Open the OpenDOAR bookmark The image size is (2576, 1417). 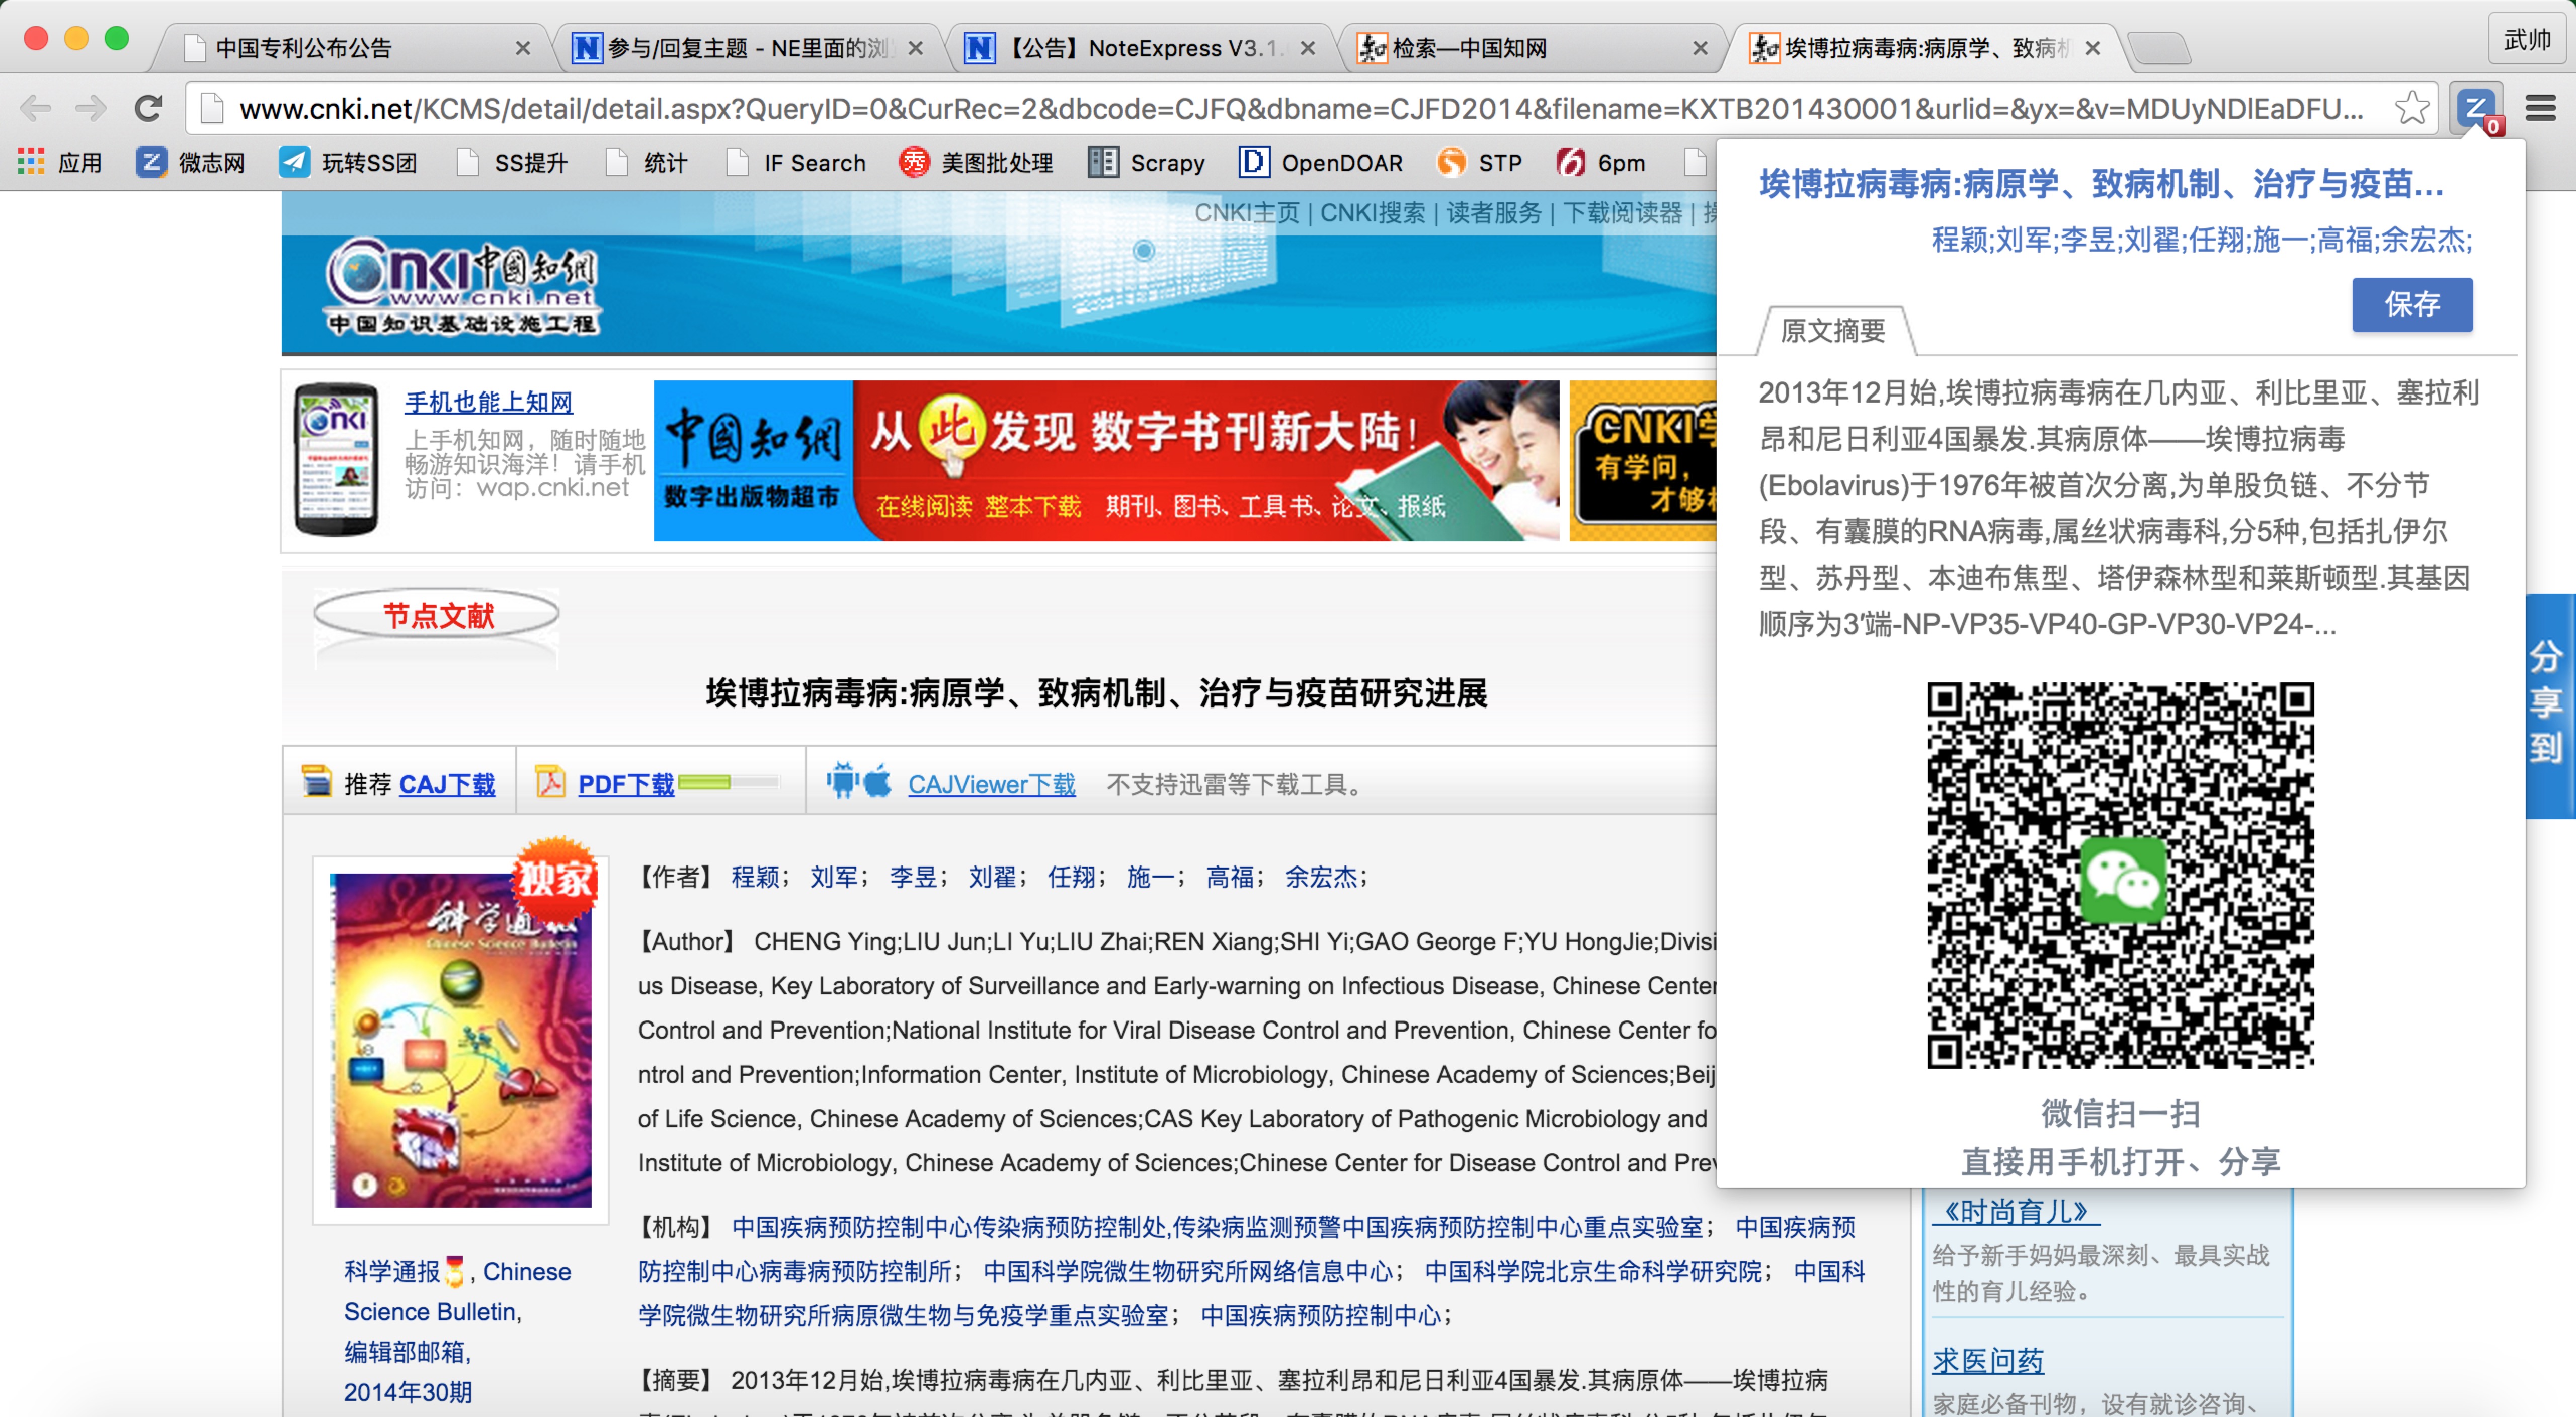pyautogui.click(x=1320, y=163)
